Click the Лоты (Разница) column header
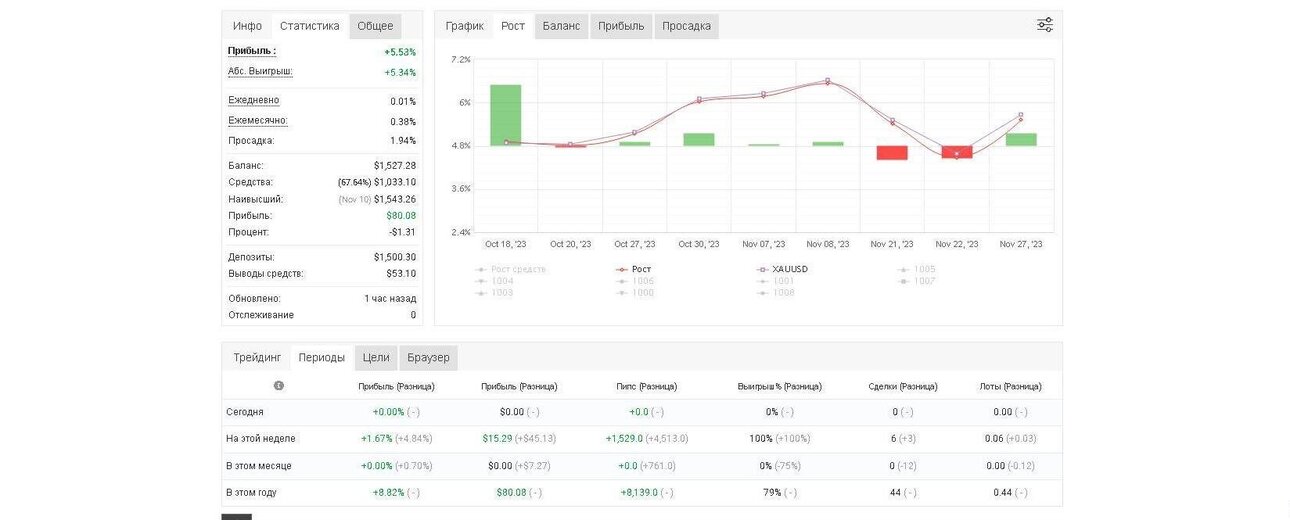 click(x=1010, y=386)
